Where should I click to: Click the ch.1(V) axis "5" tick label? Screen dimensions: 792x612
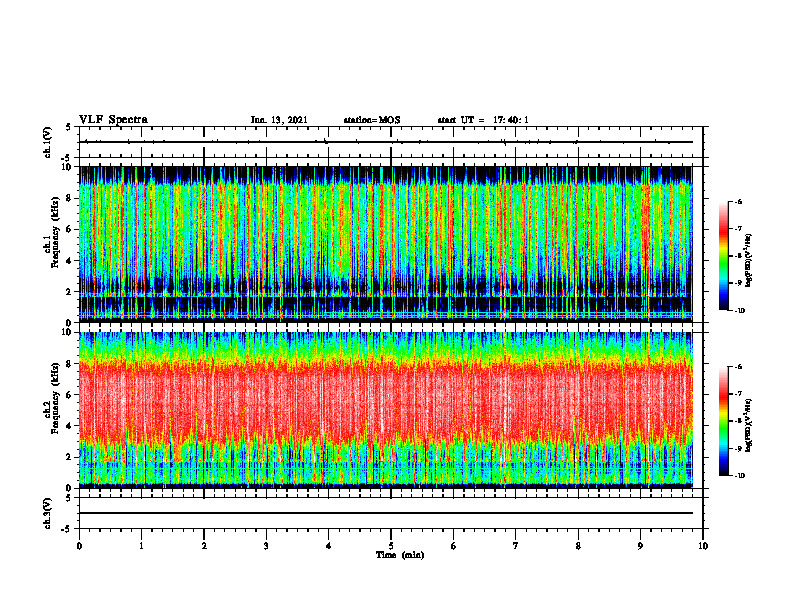click(69, 127)
